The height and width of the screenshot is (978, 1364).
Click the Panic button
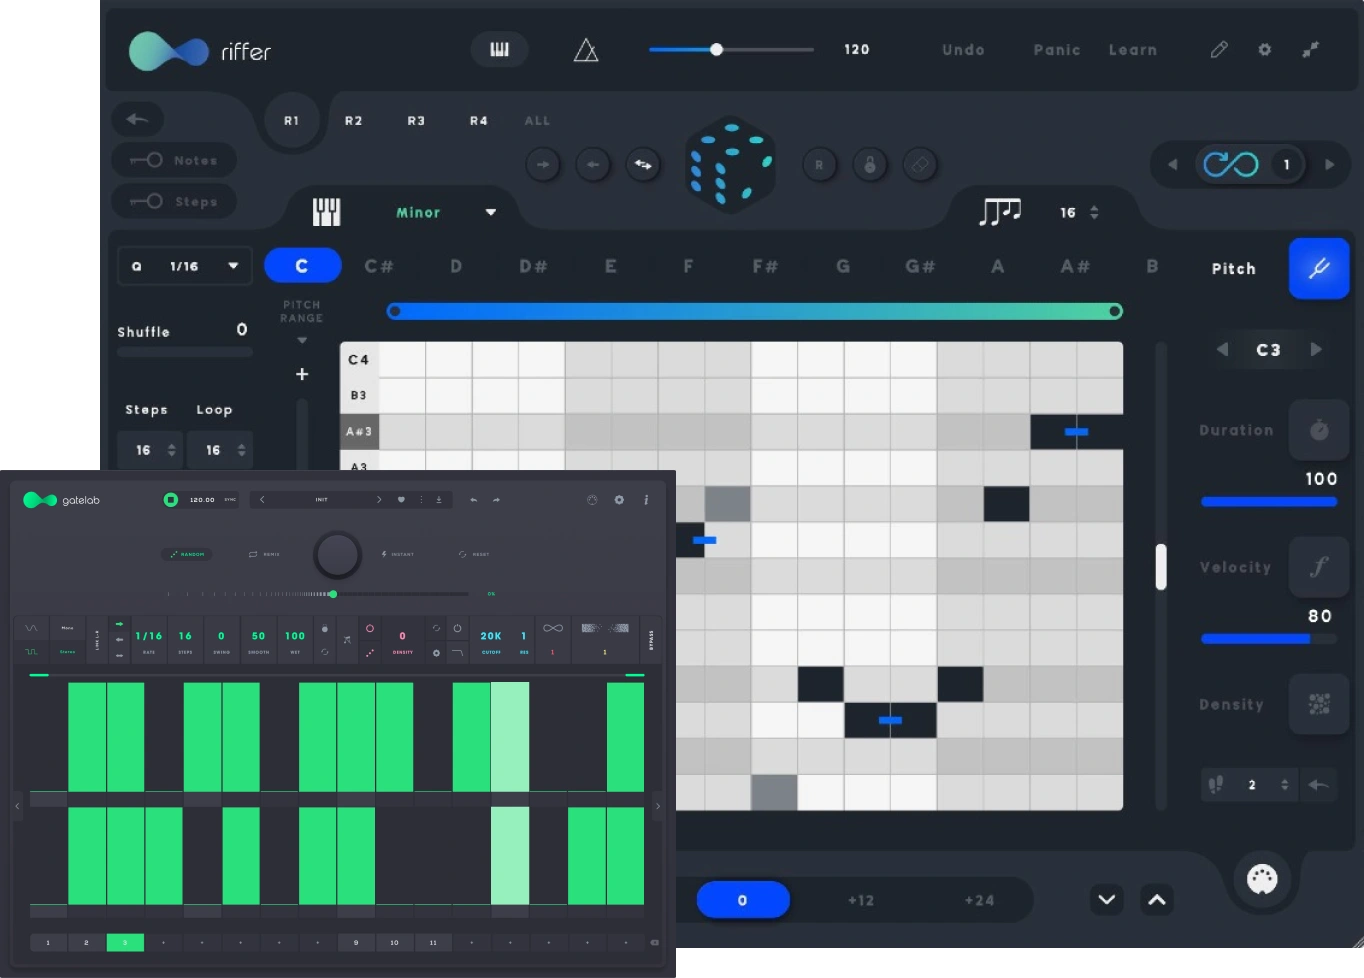[1057, 50]
